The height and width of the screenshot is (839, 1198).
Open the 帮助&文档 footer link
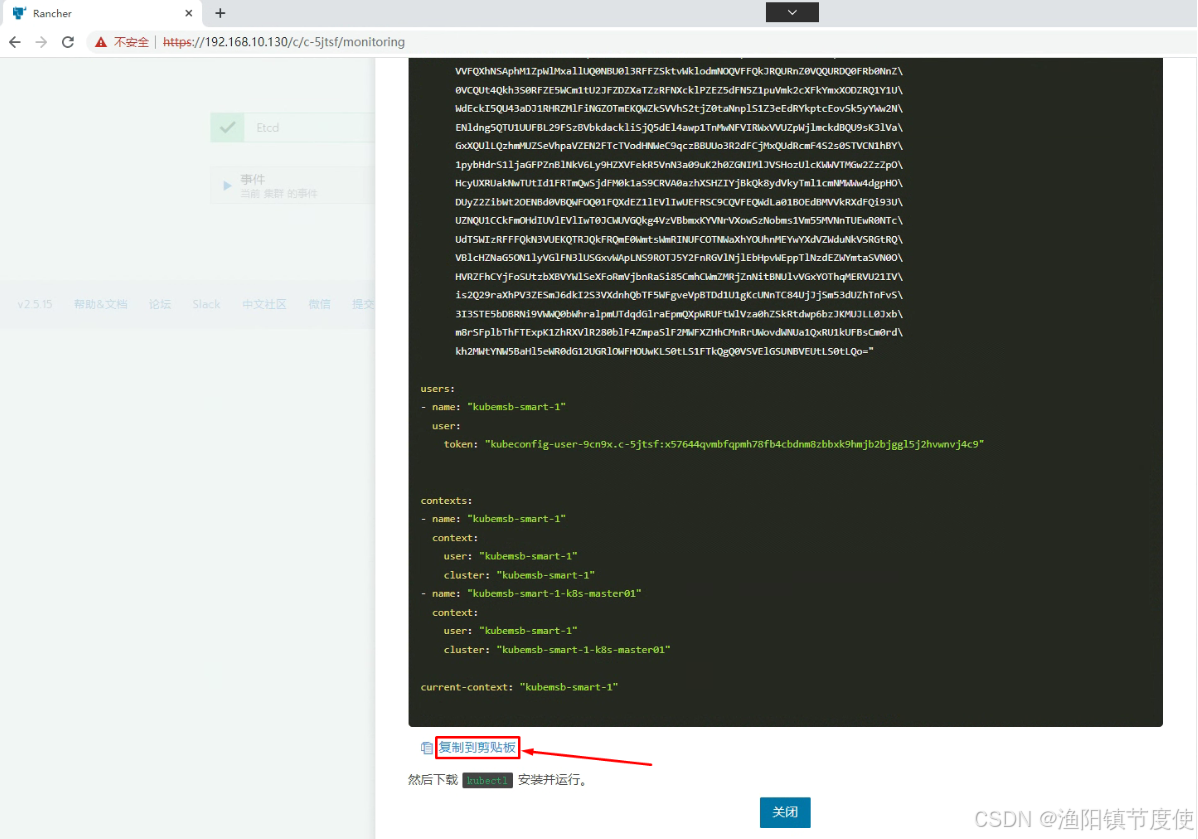pyautogui.click(x=100, y=304)
